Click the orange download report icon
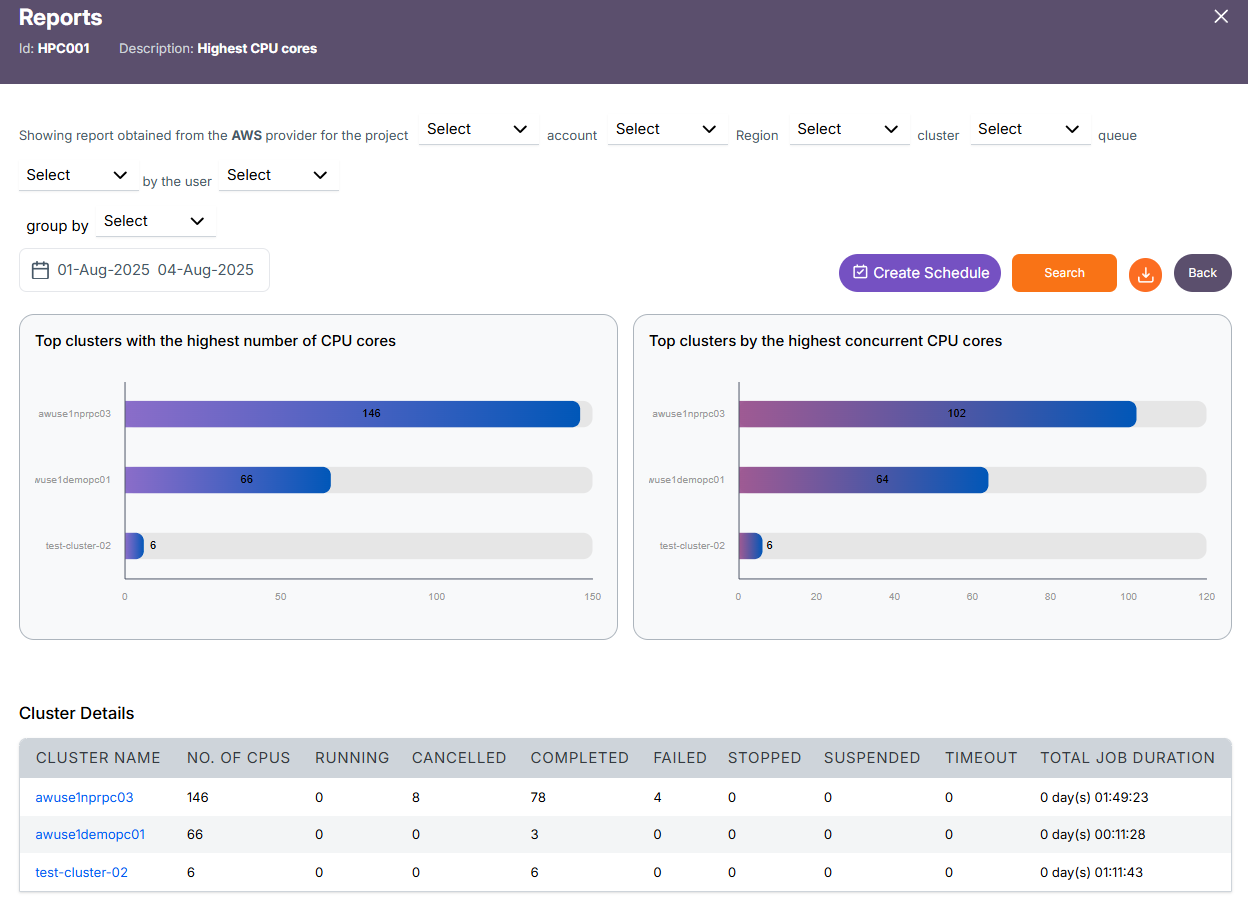Screen dimensions: 1248x903 [x=1145, y=275]
